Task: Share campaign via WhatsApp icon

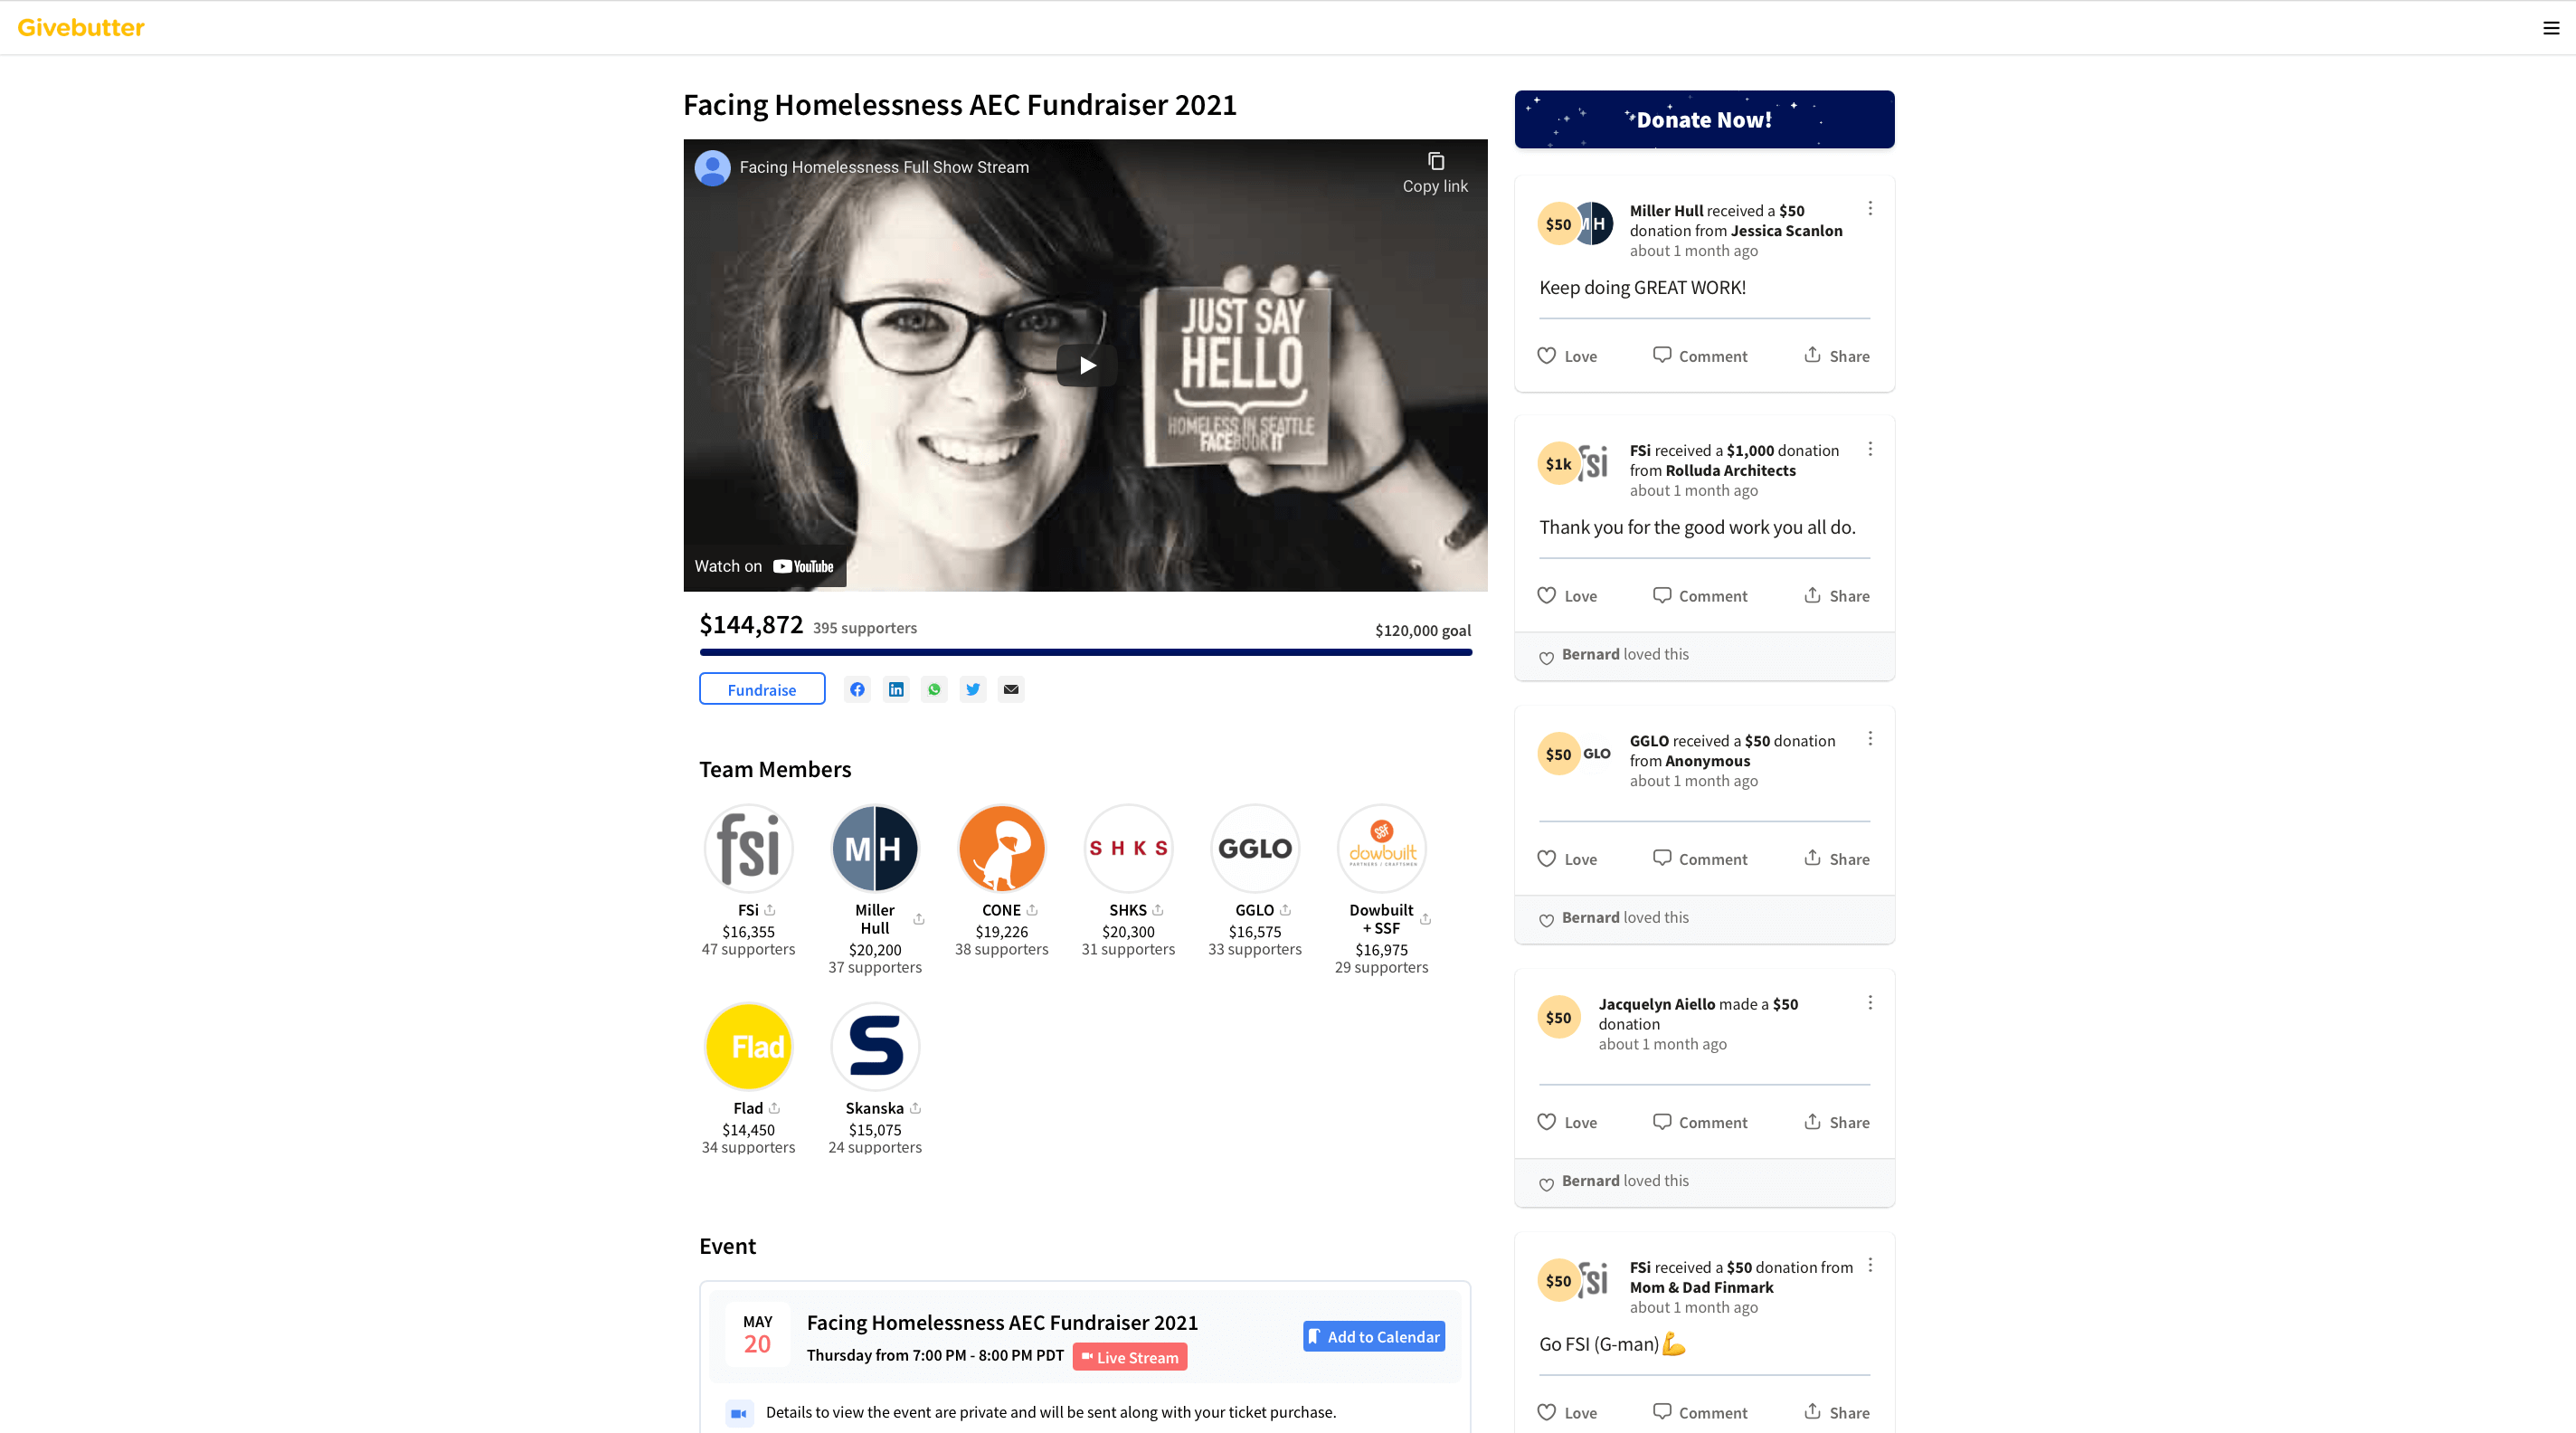Action: point(934,689)
